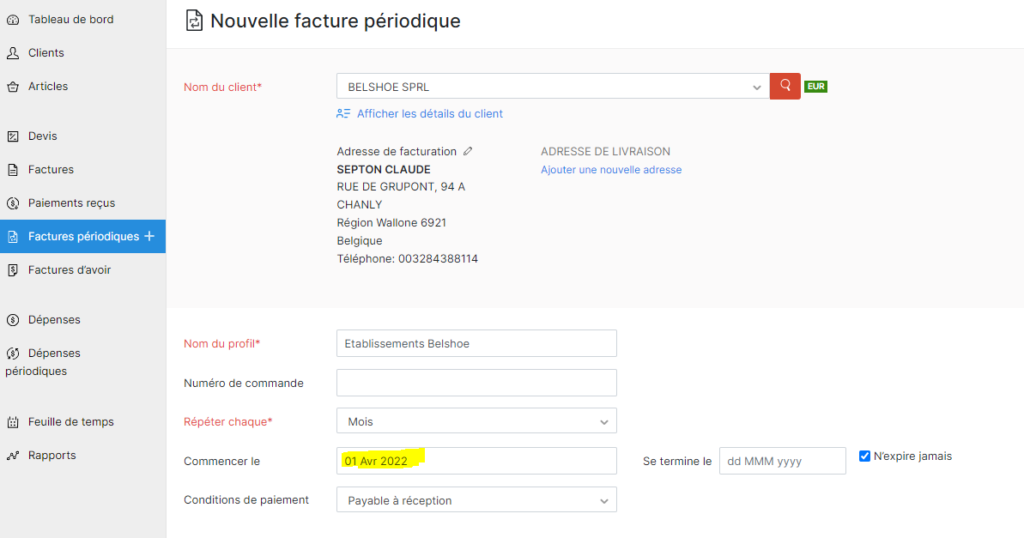Click the Feuille de temps calendar icon
Screen dimensions: 1024x538
(x=13, y=422)
